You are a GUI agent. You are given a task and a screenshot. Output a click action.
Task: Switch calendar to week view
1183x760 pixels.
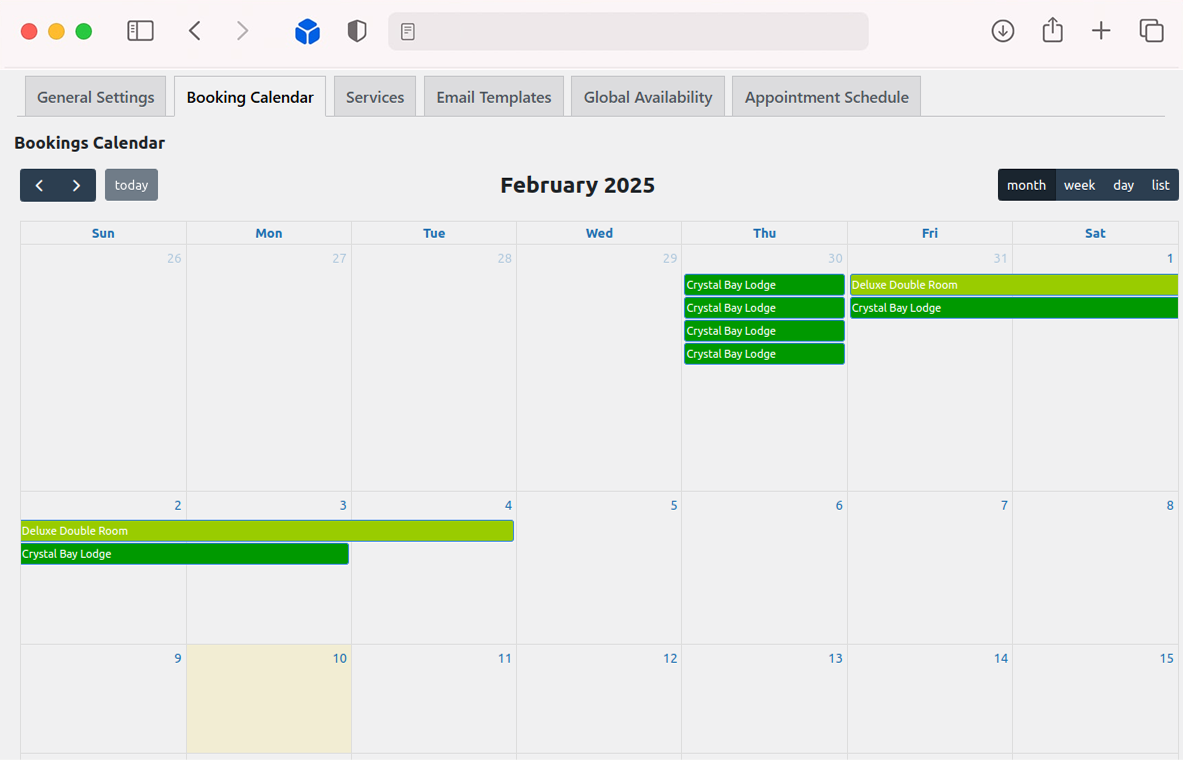tap(1079, 185)
